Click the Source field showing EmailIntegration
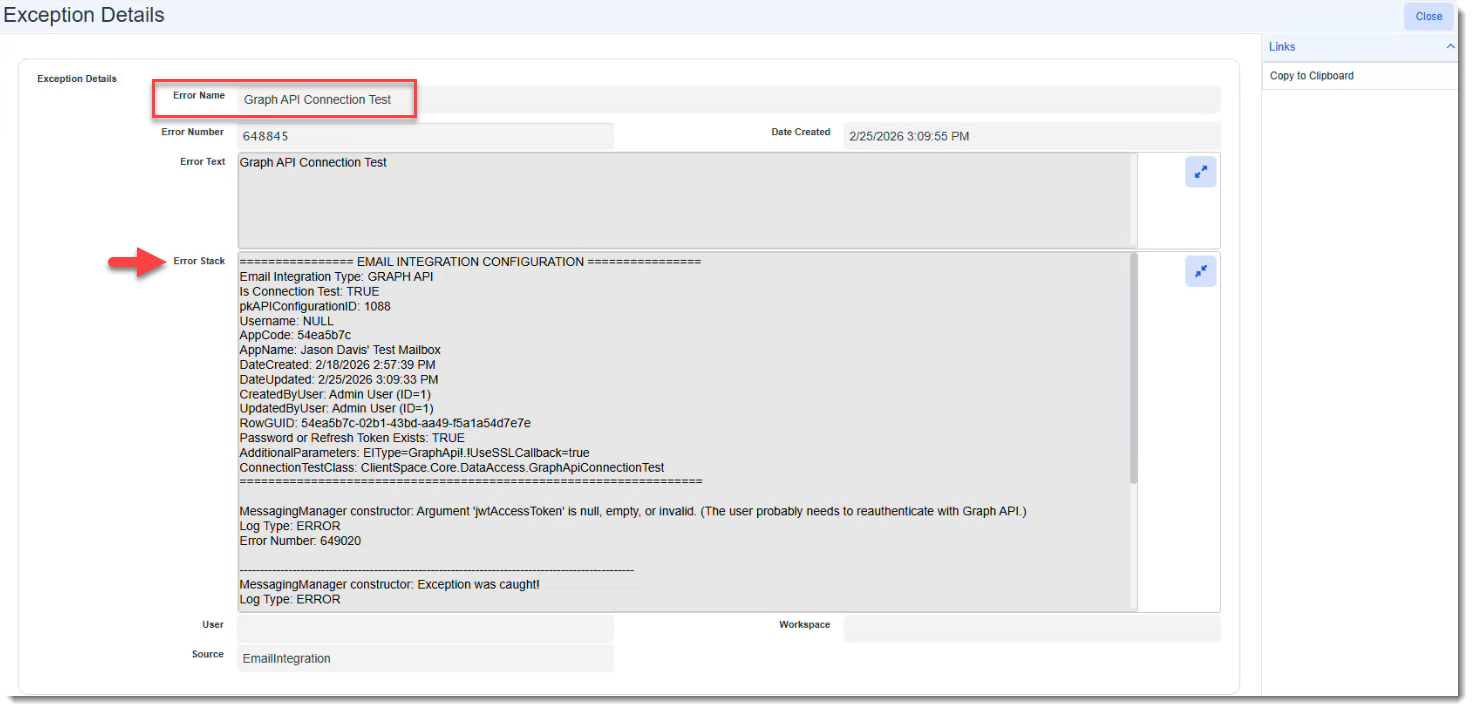The height and width of the screenshot is (711, 1473). pyautogui.click(x=425, y=658)
